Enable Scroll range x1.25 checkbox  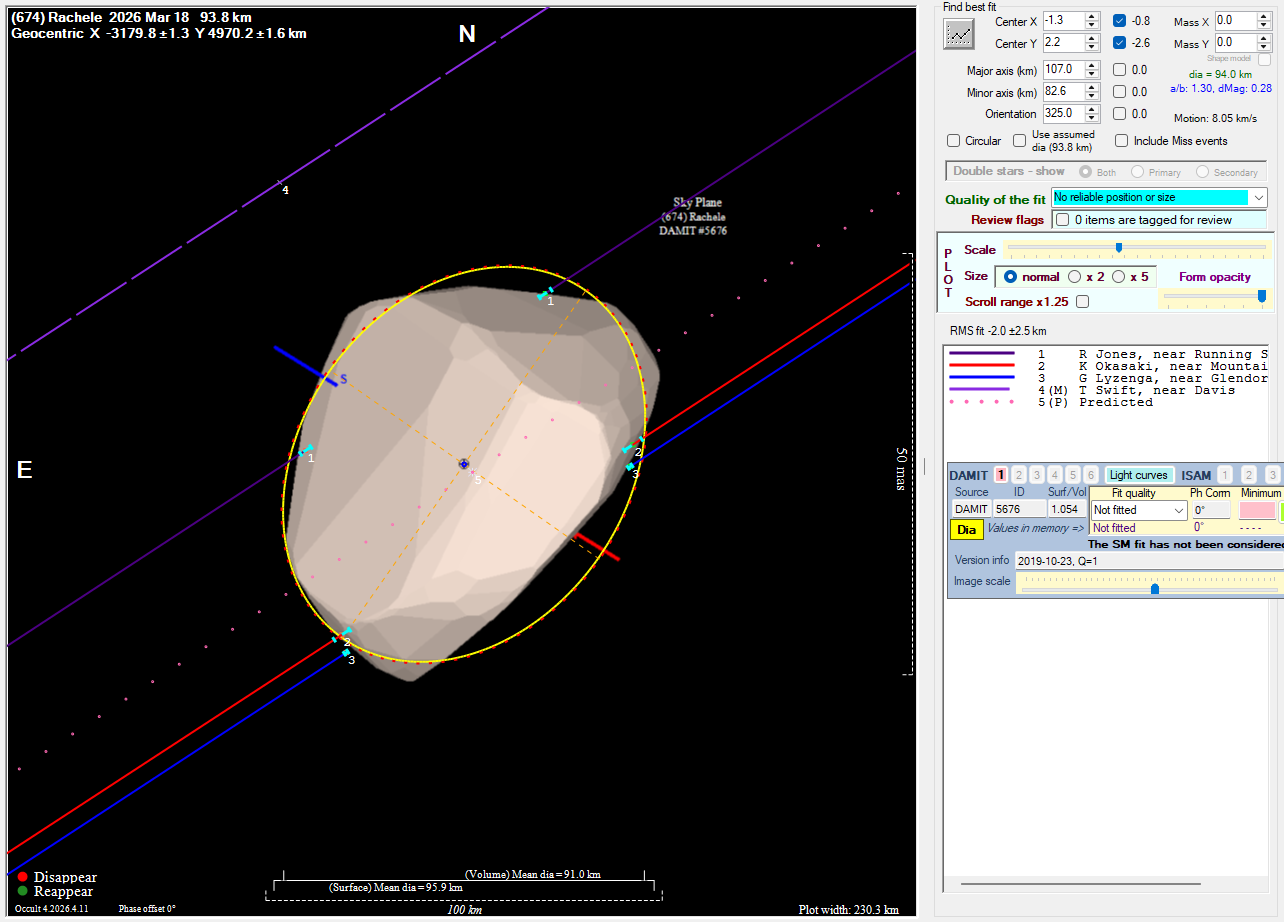pyautogui.click(x=1082, y=301)
